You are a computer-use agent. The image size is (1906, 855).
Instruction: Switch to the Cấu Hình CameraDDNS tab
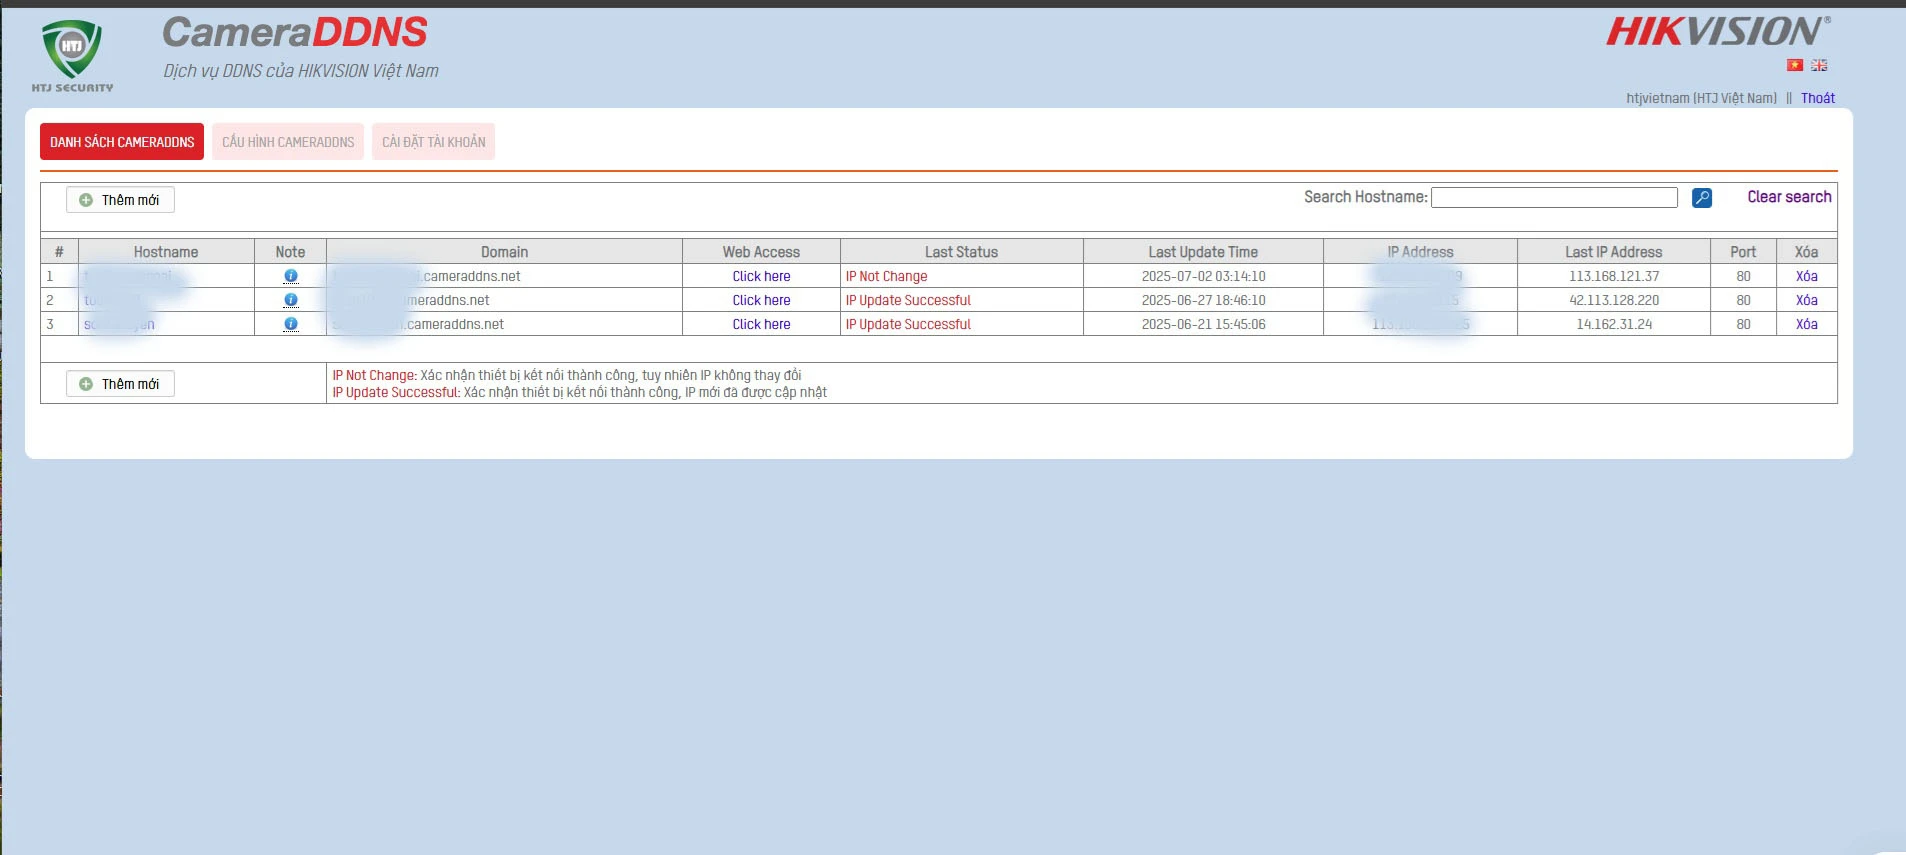pos(288,142)
